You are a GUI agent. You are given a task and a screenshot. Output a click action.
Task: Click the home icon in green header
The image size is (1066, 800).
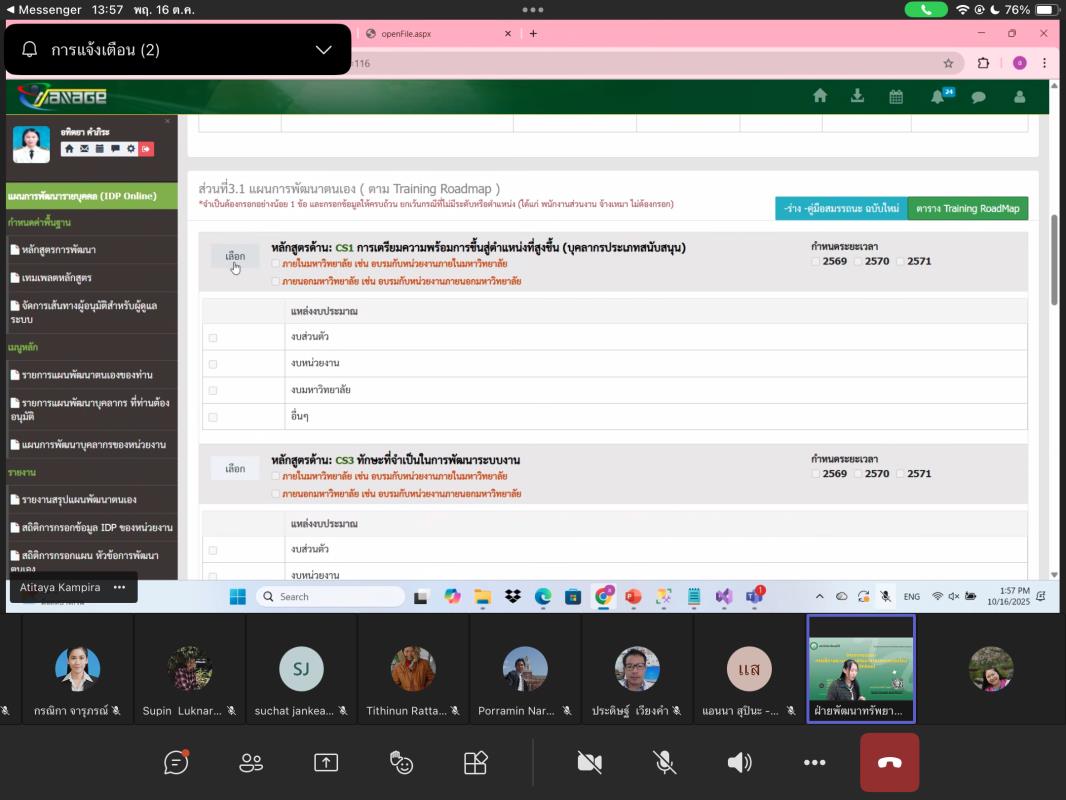(820, 97)
